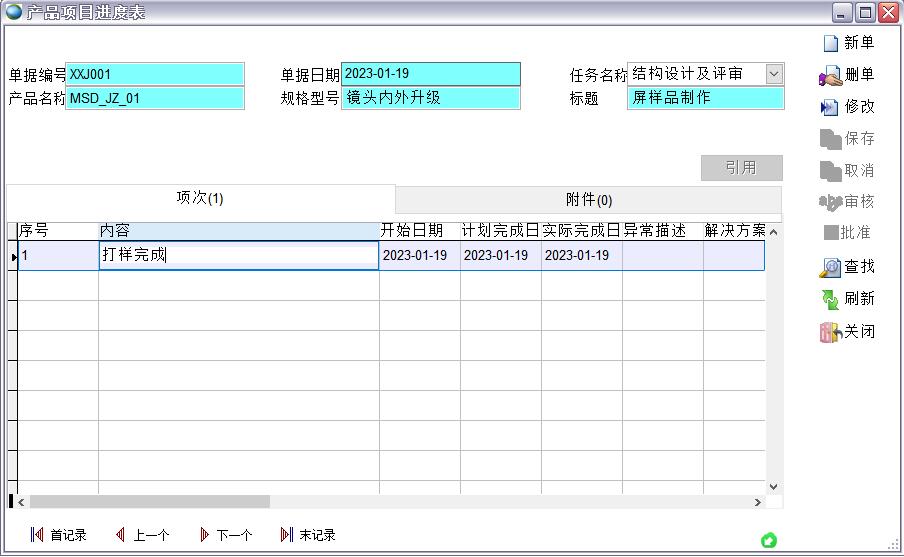Click the 单据编号 field XXJ001
Image resolution: width=904 pixels, height=557 pixels.
pos(155,74)
